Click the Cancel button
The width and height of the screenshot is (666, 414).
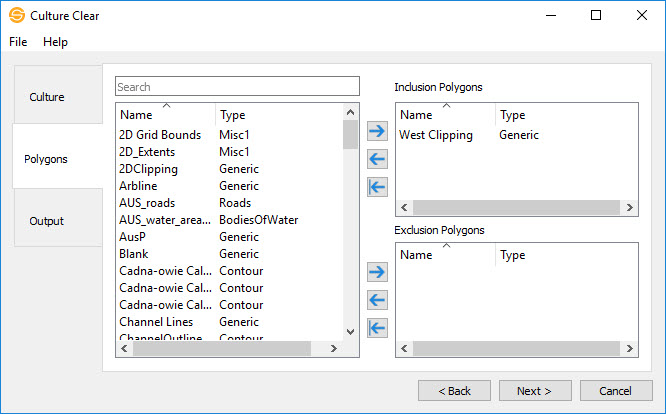click(x=616, y=390)
